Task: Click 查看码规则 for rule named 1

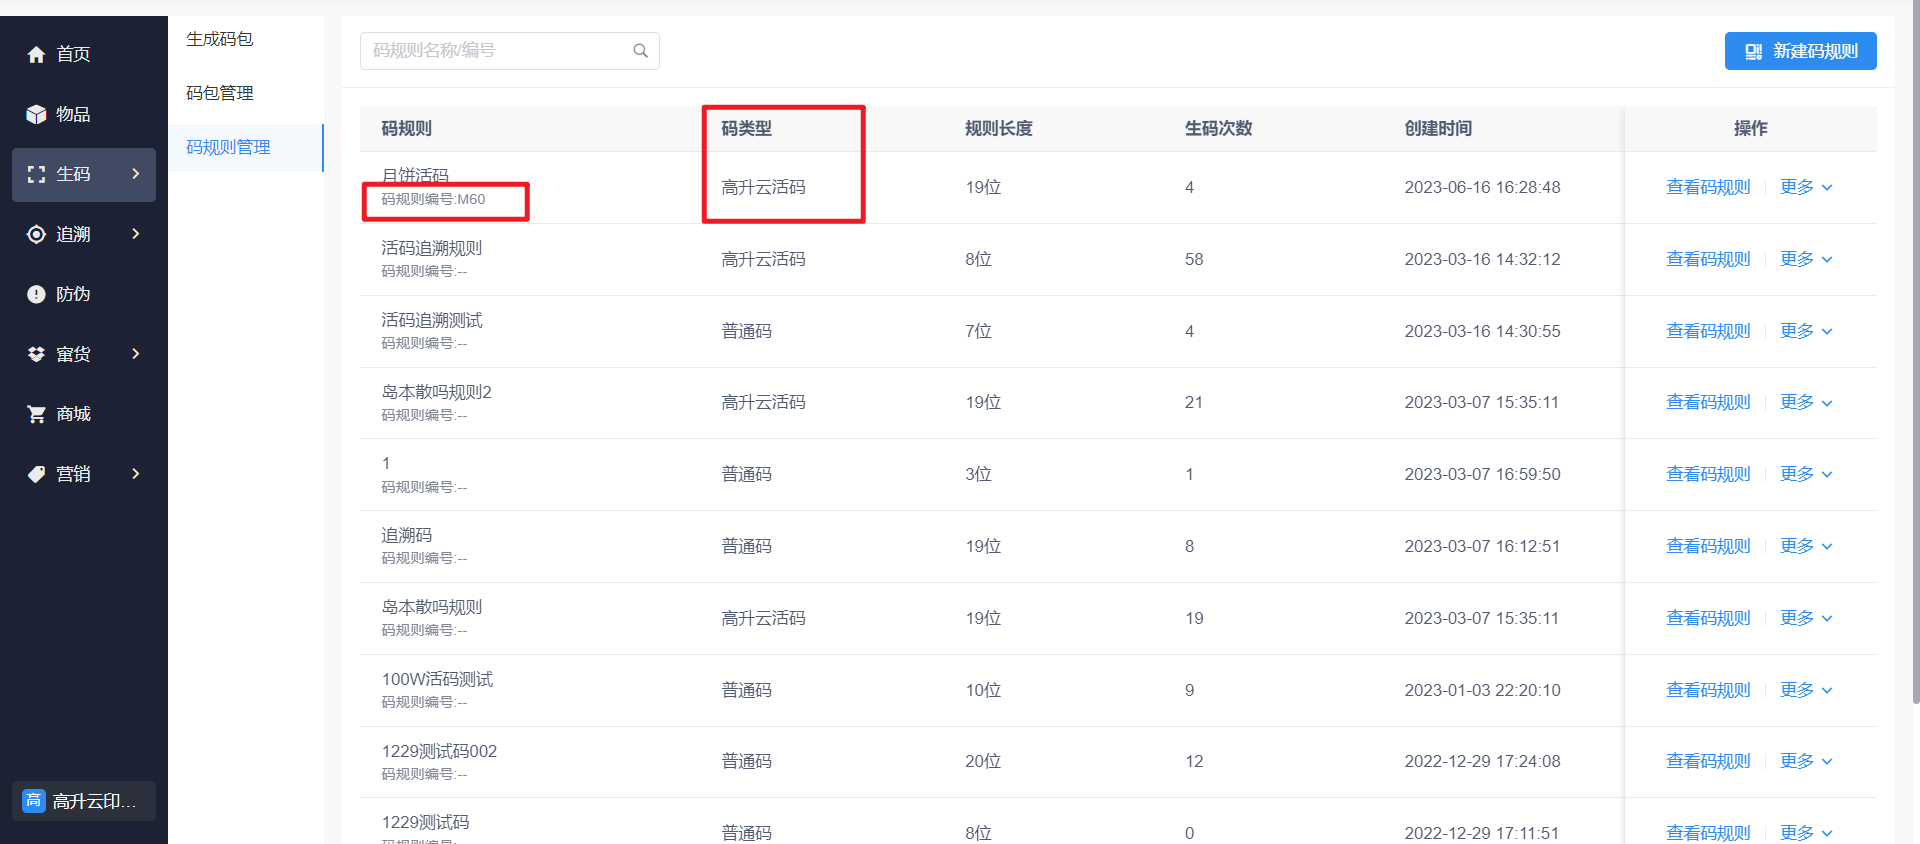Action: pos(1708,474)
